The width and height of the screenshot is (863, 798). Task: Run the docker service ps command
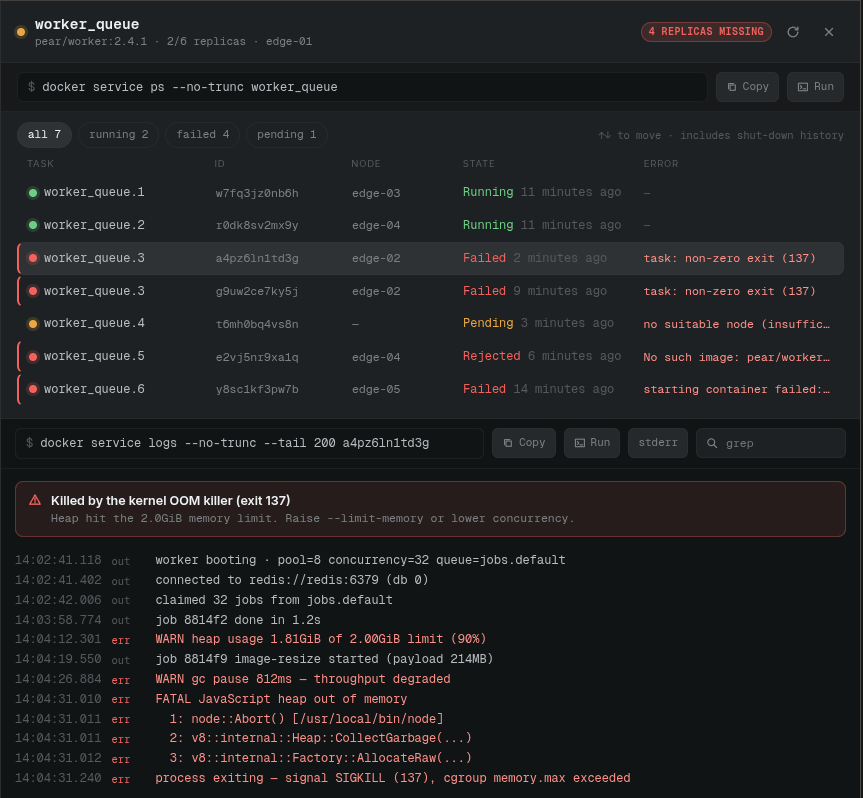(x=815, y=87)
